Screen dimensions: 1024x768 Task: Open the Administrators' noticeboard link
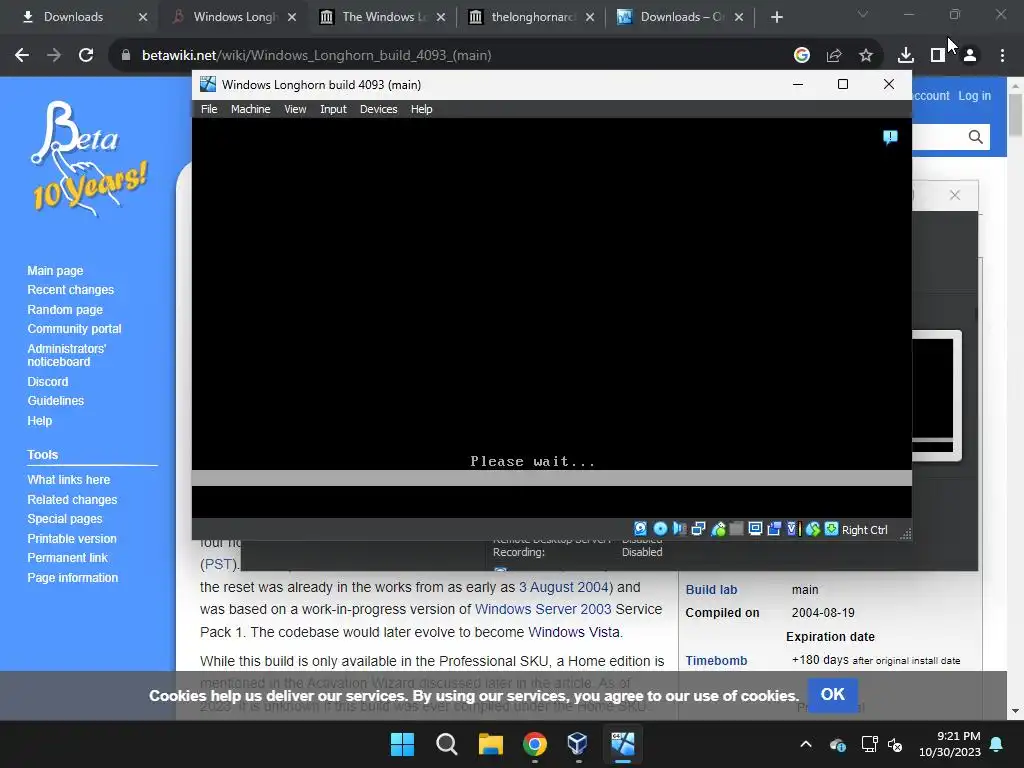click(x=67, y=355)
